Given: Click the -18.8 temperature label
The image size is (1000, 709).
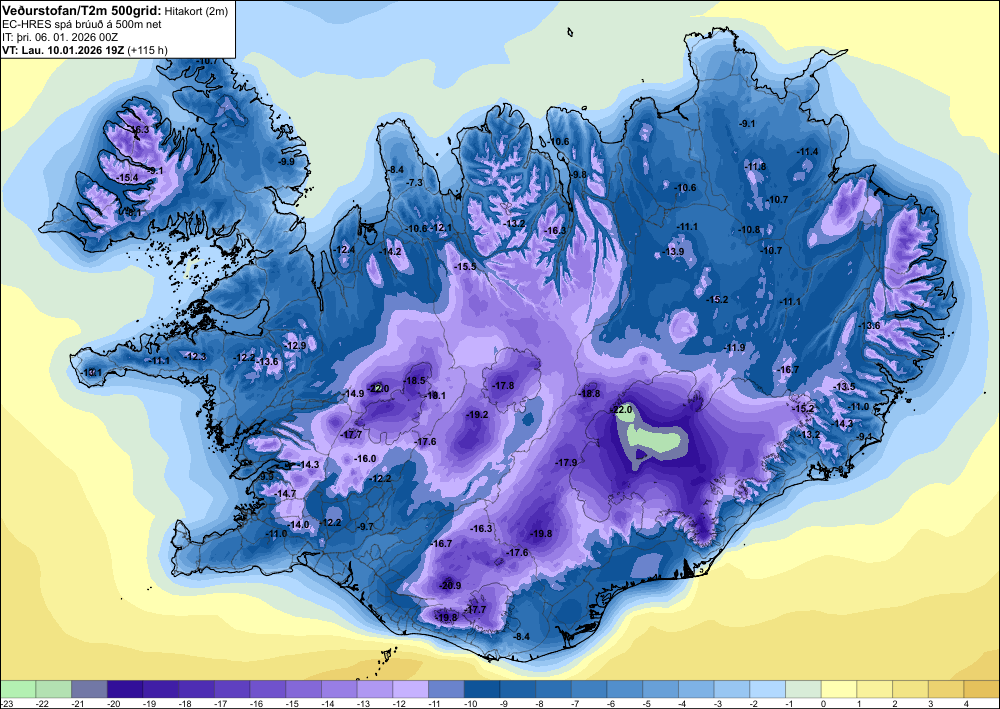Looking at the screenshot, I should pos(589,393).
